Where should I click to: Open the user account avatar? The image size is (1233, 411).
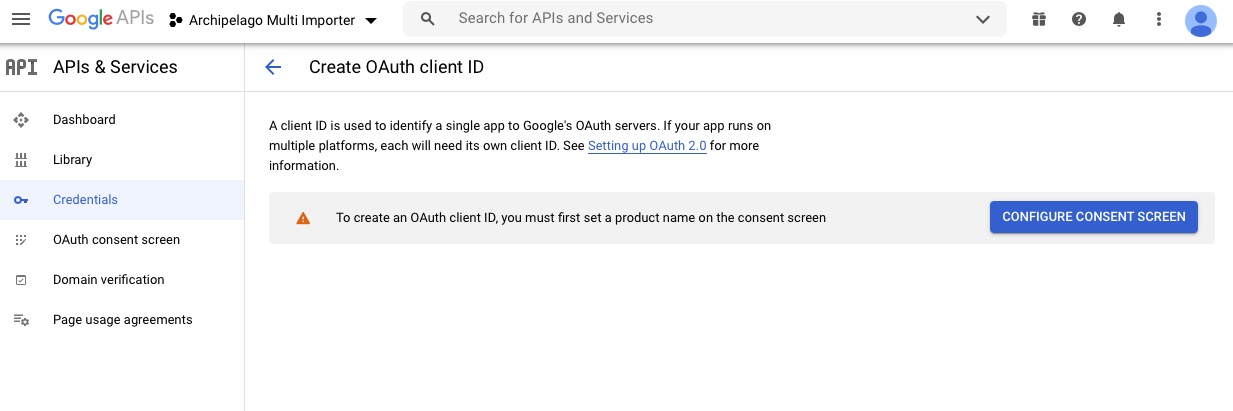point(1200,19)
